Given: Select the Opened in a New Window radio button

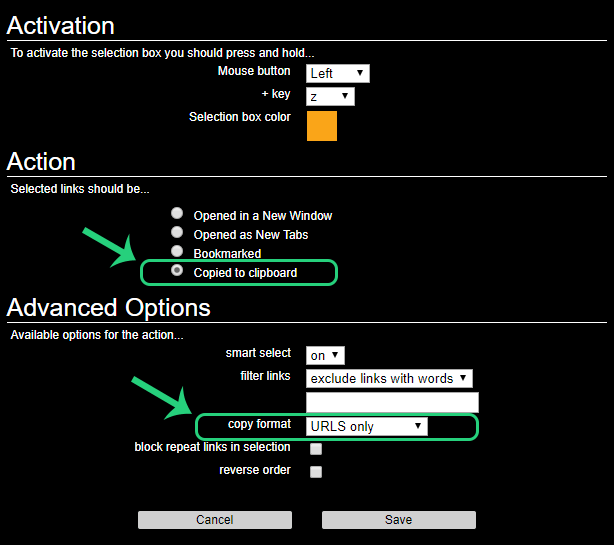Looking at the screenshot, I should click(177, 214).
